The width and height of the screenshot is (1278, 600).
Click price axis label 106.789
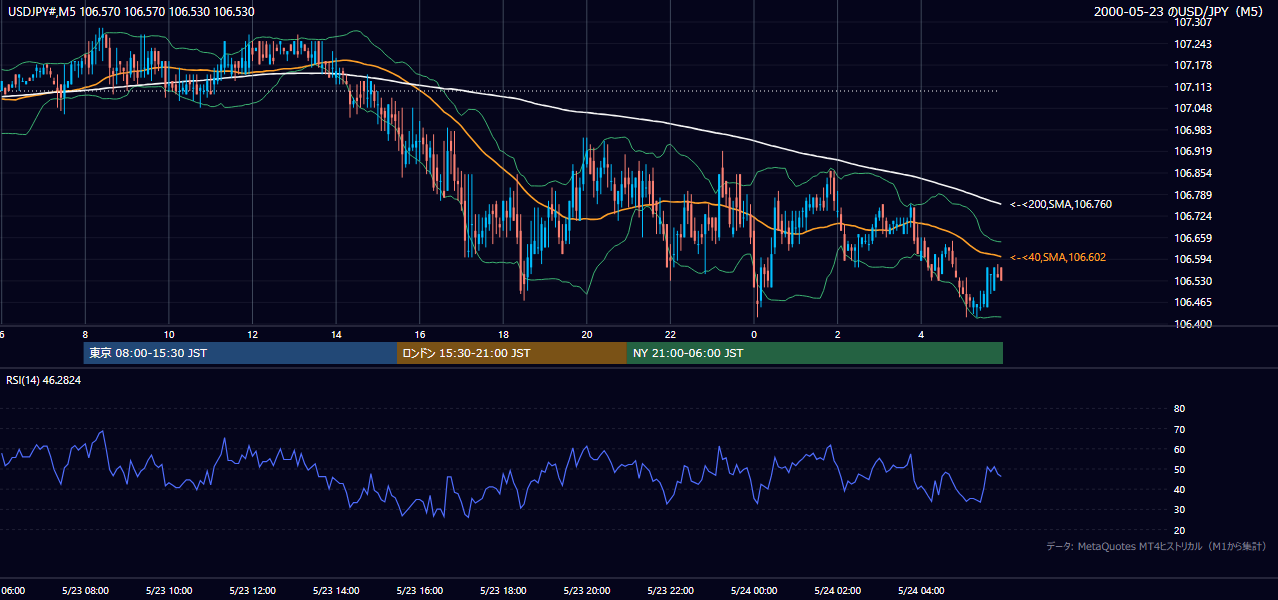[x=1192, y=195]
